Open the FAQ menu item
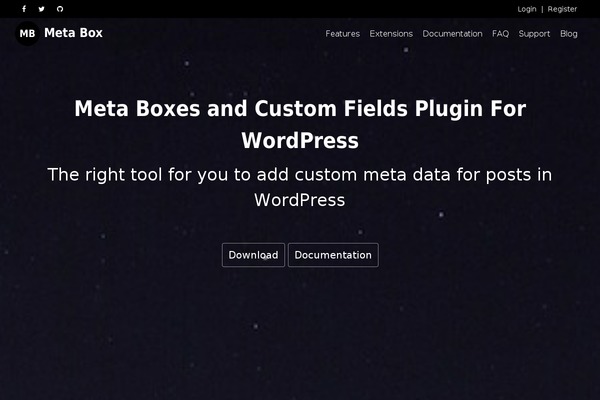This screenshot has width=600, height=400. (501, 34)
